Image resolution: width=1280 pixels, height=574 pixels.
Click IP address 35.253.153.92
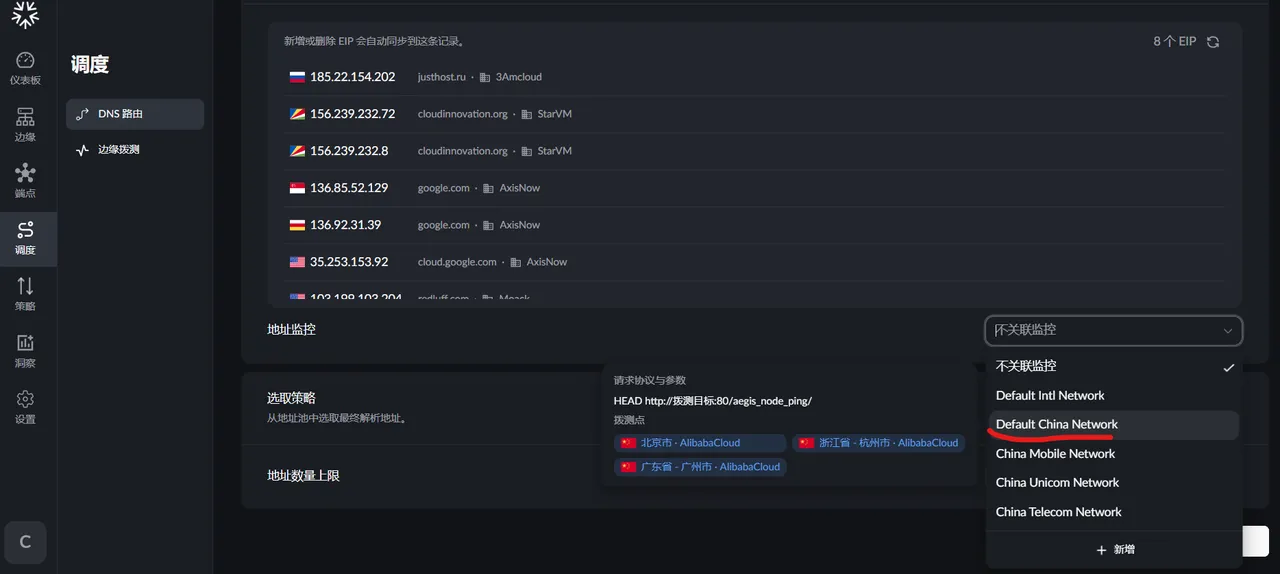click(x=349, y=262)
